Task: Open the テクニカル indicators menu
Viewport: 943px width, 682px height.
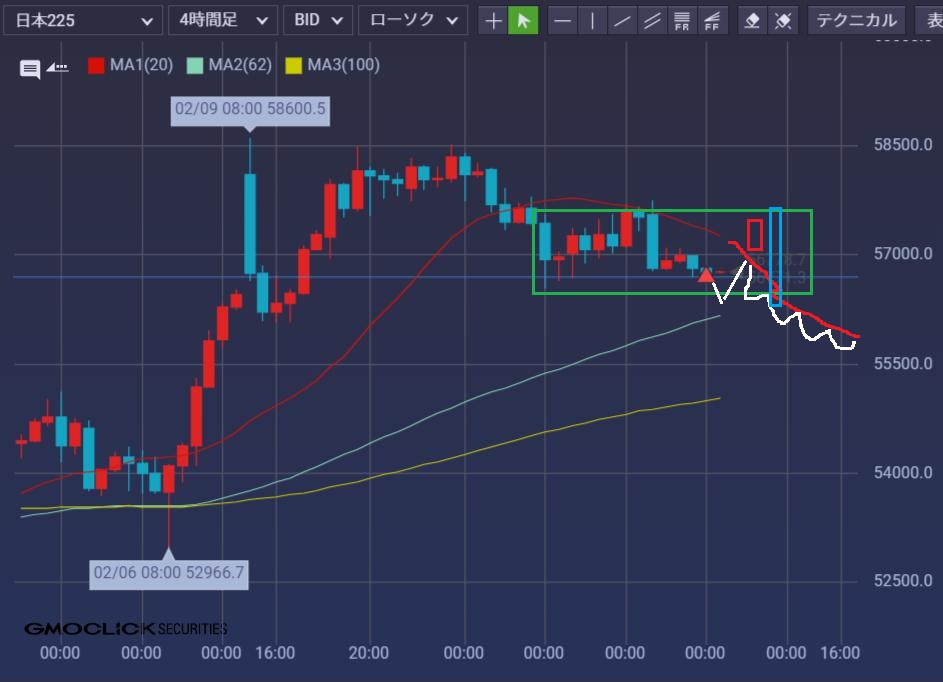Action: point(856,20)
